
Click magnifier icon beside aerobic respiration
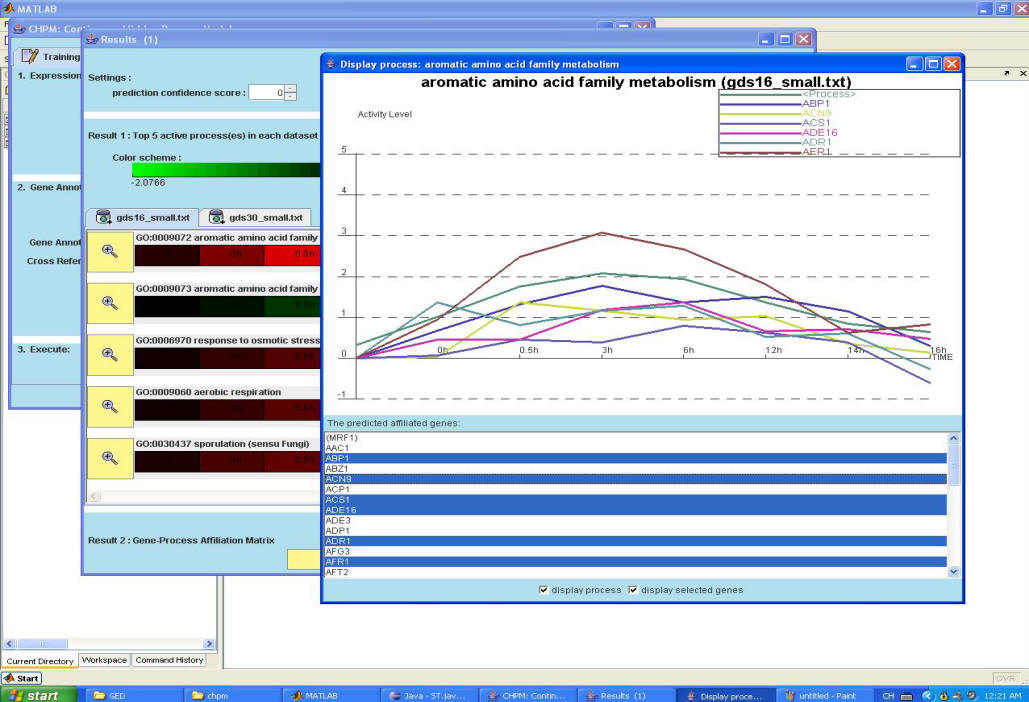point(110,408)
